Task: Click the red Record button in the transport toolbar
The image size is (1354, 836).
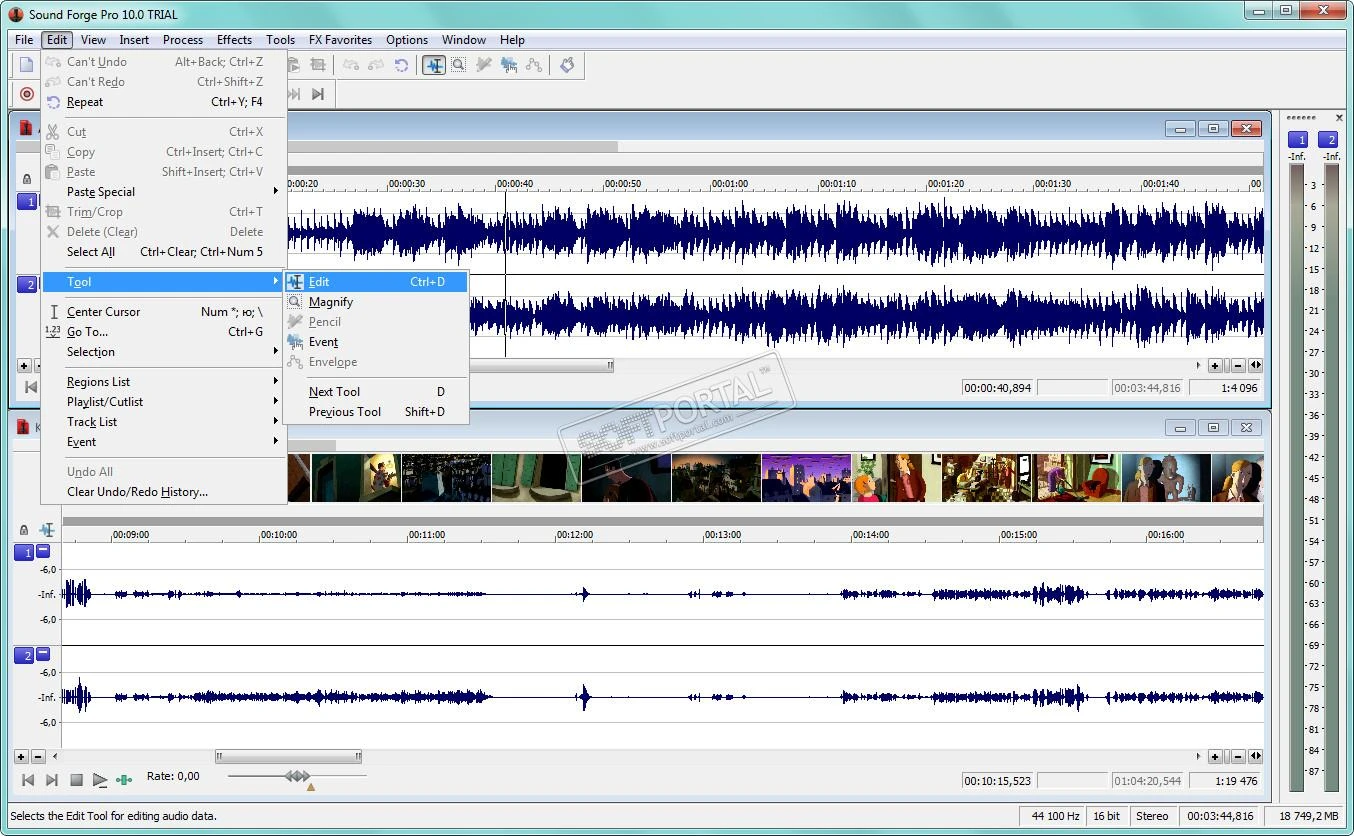Action: [27, 94]
